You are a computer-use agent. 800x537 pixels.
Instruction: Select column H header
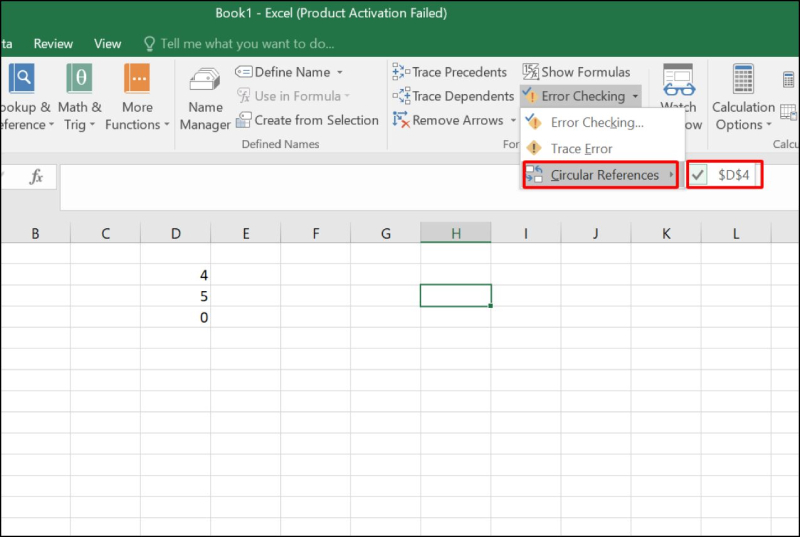[455, 234]
